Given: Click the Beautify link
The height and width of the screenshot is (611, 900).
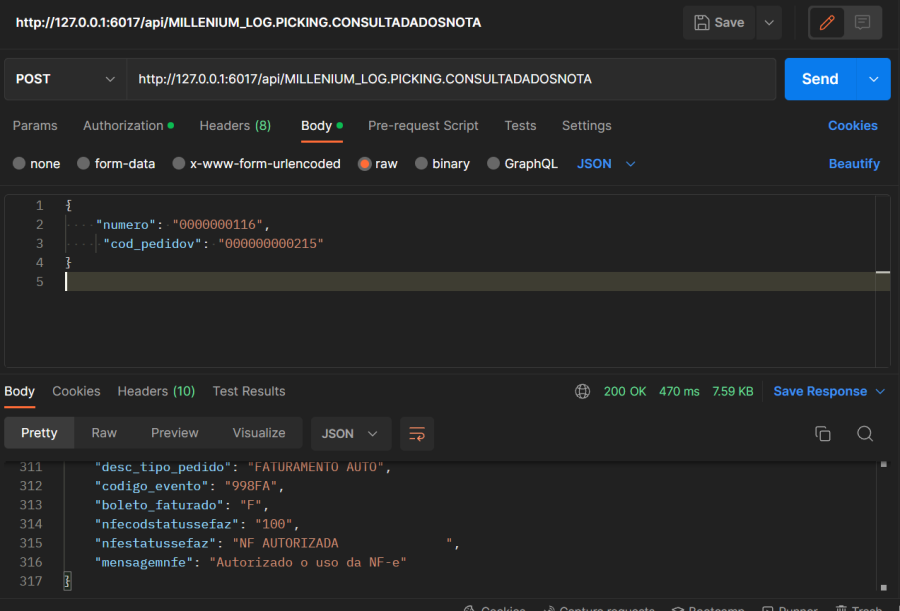Looking at the screenshot, I should (854, 164).
